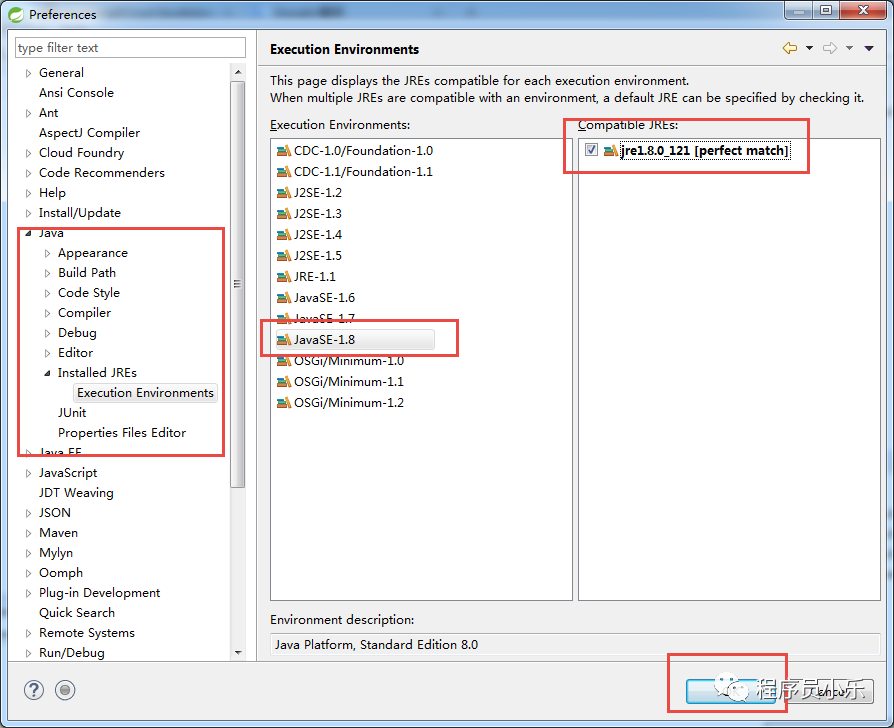Click the jre1.8.0_121 library icon
Viewport: 894px width, 728px height.
click(x=611, y=151)
